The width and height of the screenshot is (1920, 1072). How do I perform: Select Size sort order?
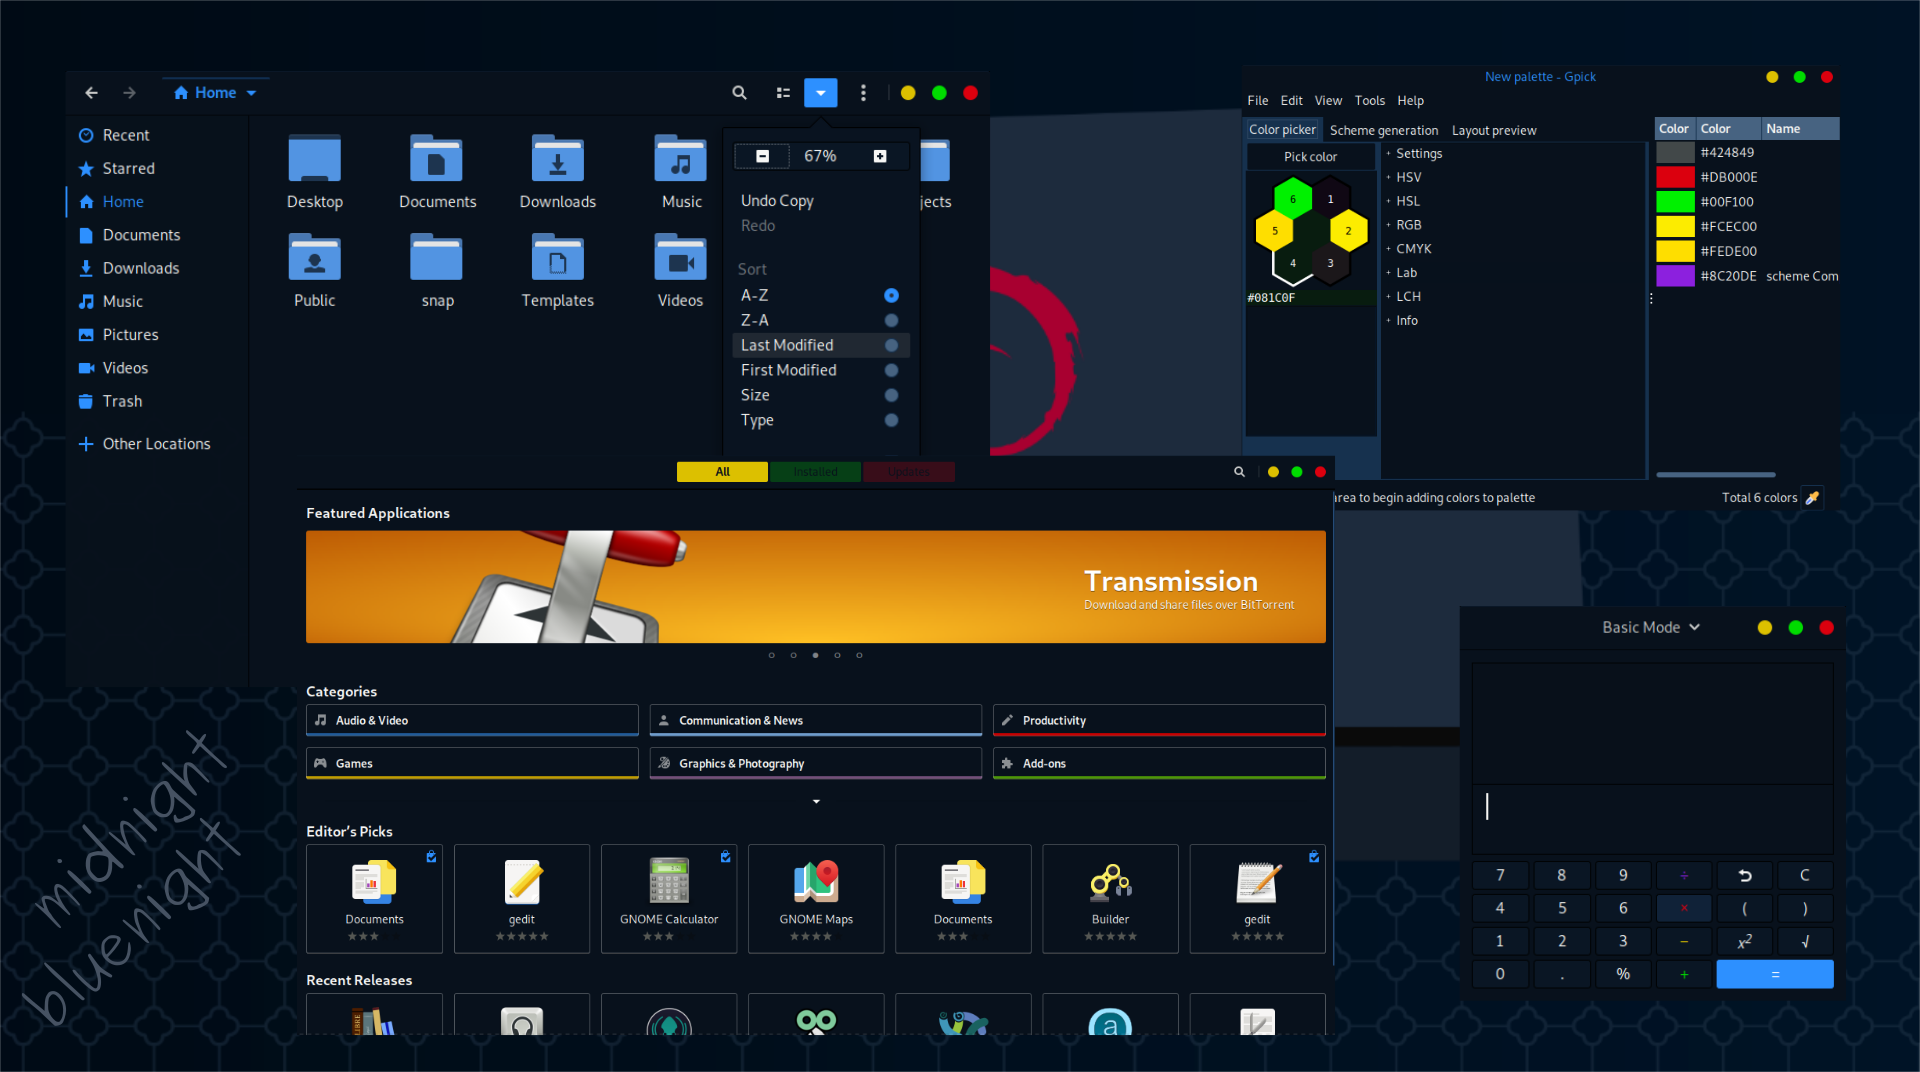pyautogui.click(x=820, y=395)
